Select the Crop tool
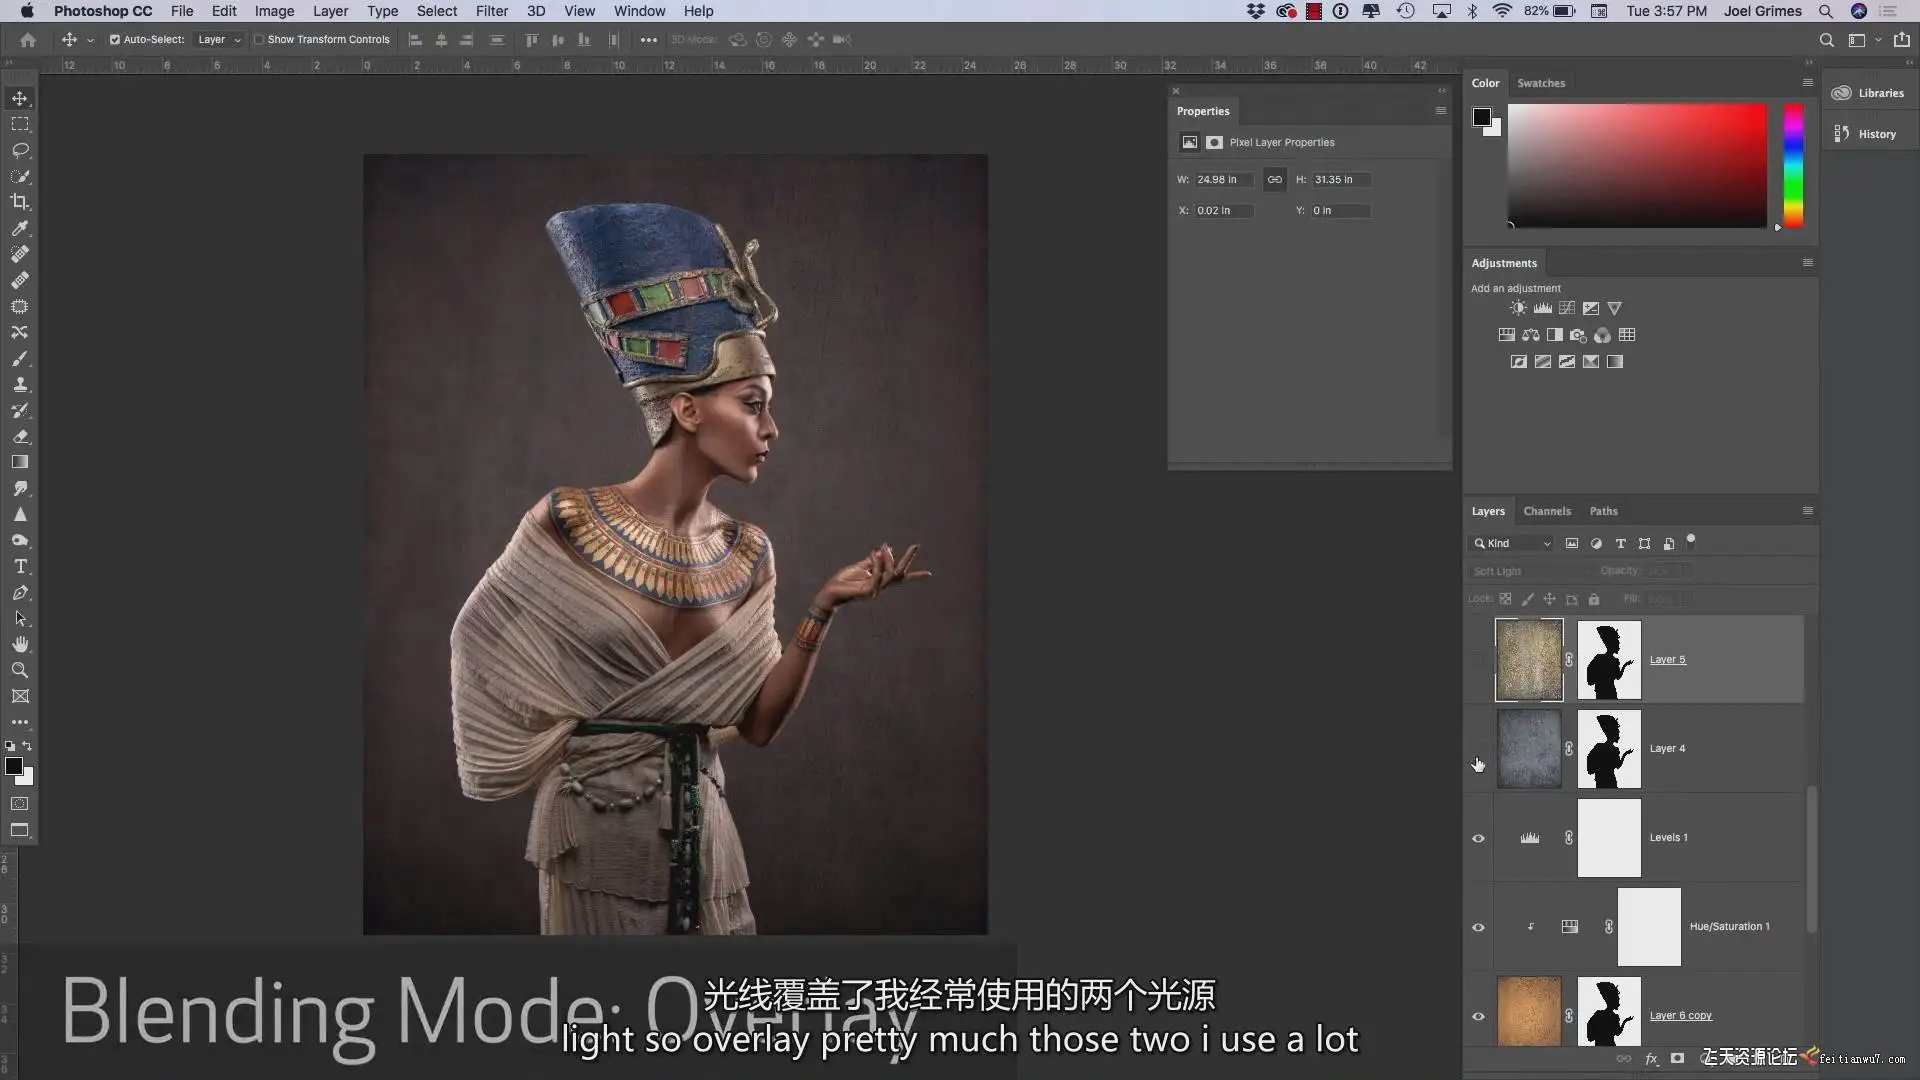Viewport: 1920px width, 1080px height. 20,202
